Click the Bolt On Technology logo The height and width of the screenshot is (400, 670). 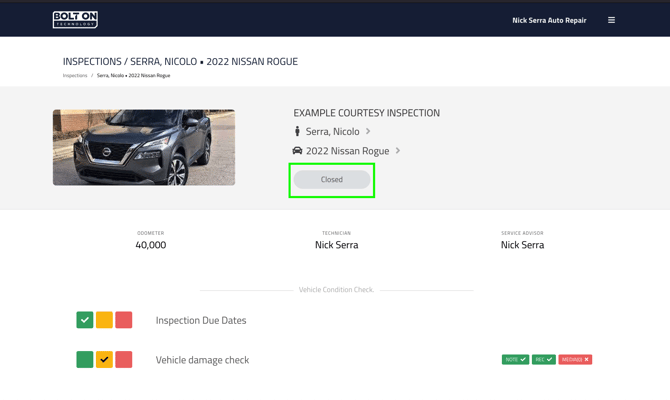[75, 19]
